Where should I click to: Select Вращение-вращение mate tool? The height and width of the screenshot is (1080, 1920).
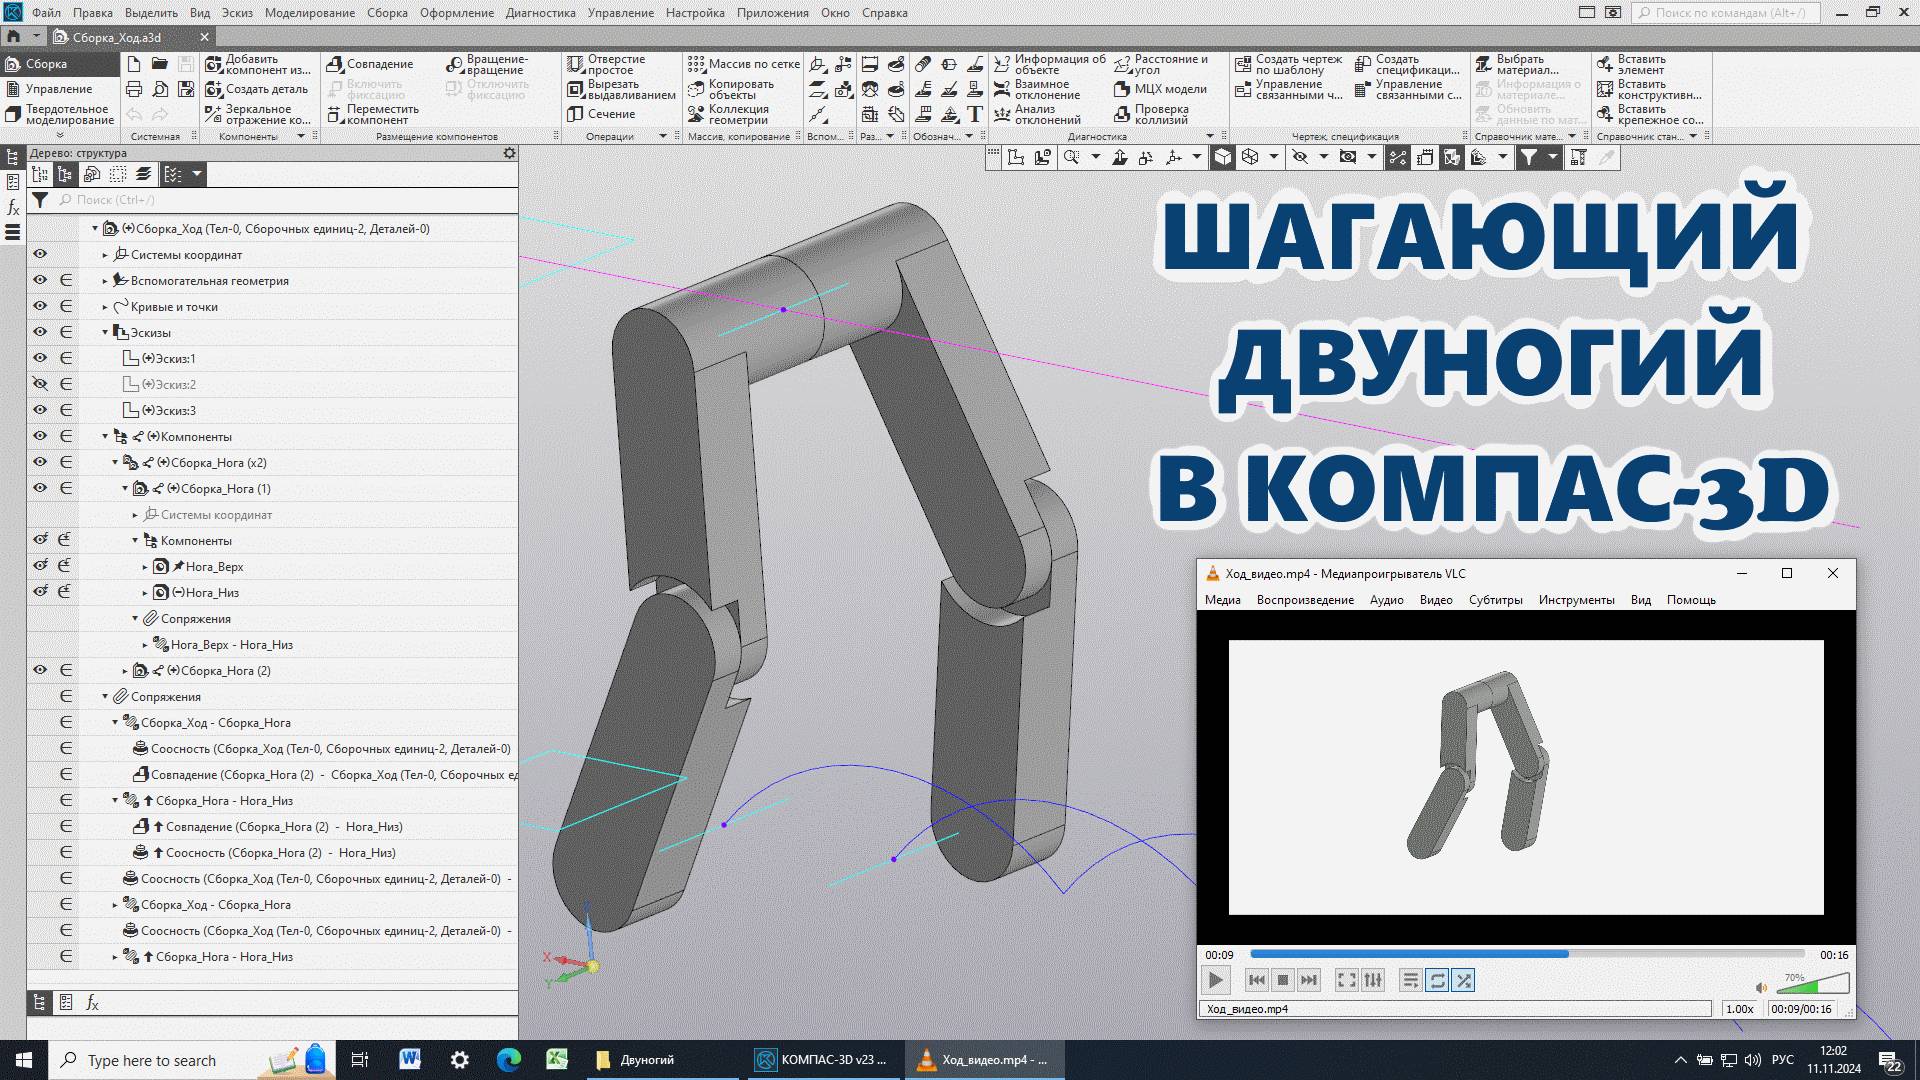tap(487, 64)
